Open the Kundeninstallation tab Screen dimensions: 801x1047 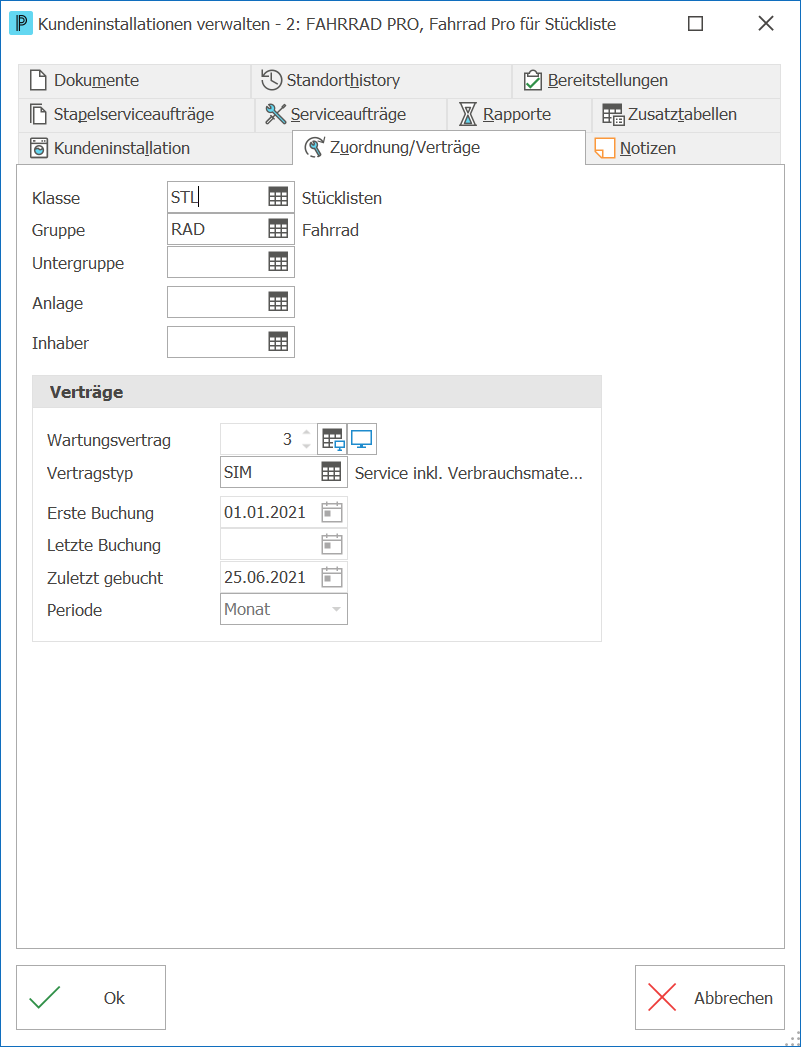155,148
